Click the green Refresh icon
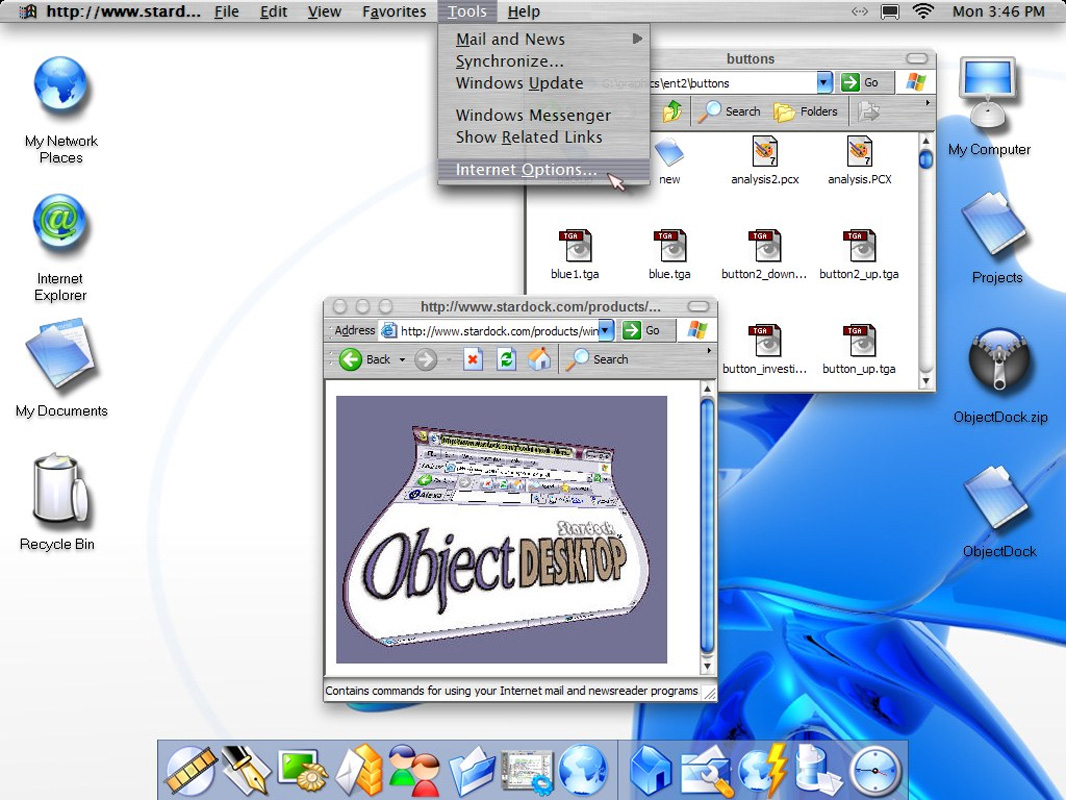The height and width of the screenshot is (800, 1066). click(x=506, y=360)
